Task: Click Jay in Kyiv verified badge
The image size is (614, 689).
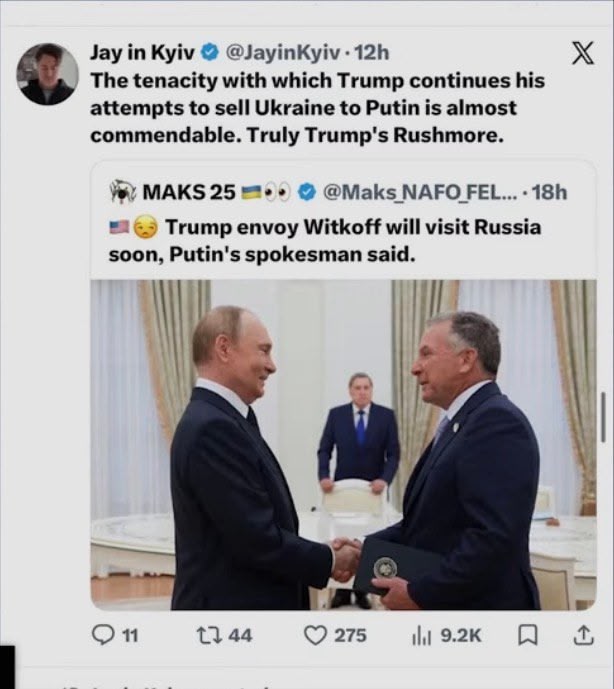Action: [210, 52]
